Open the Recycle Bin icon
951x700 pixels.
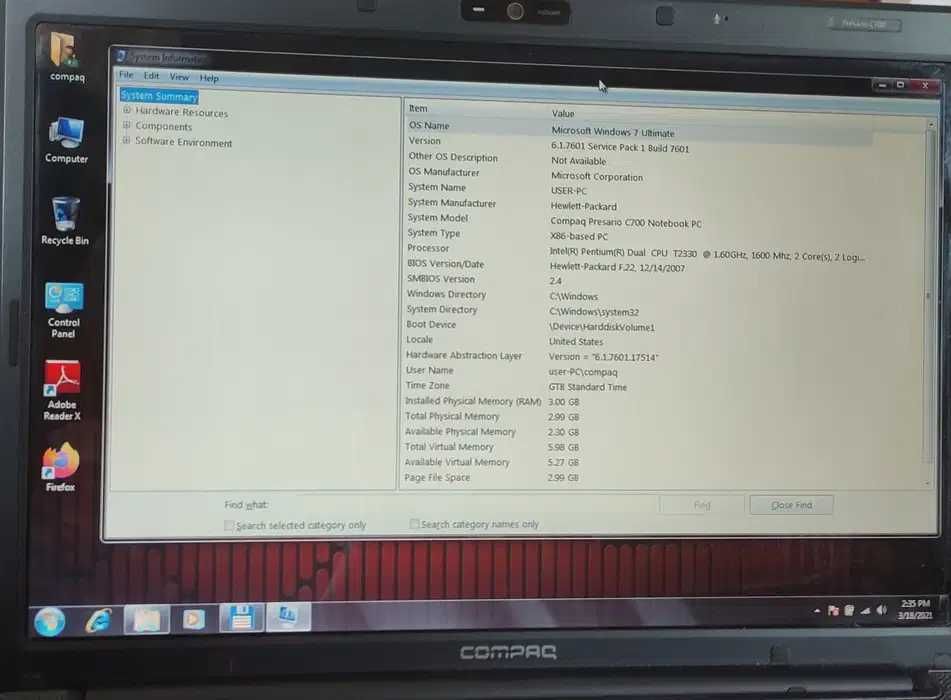pos(65,221)
